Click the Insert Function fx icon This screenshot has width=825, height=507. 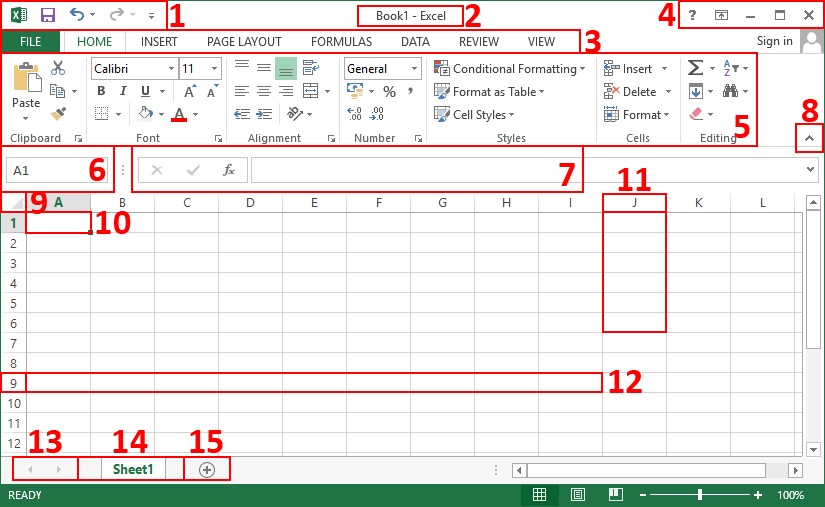(228, 170)
